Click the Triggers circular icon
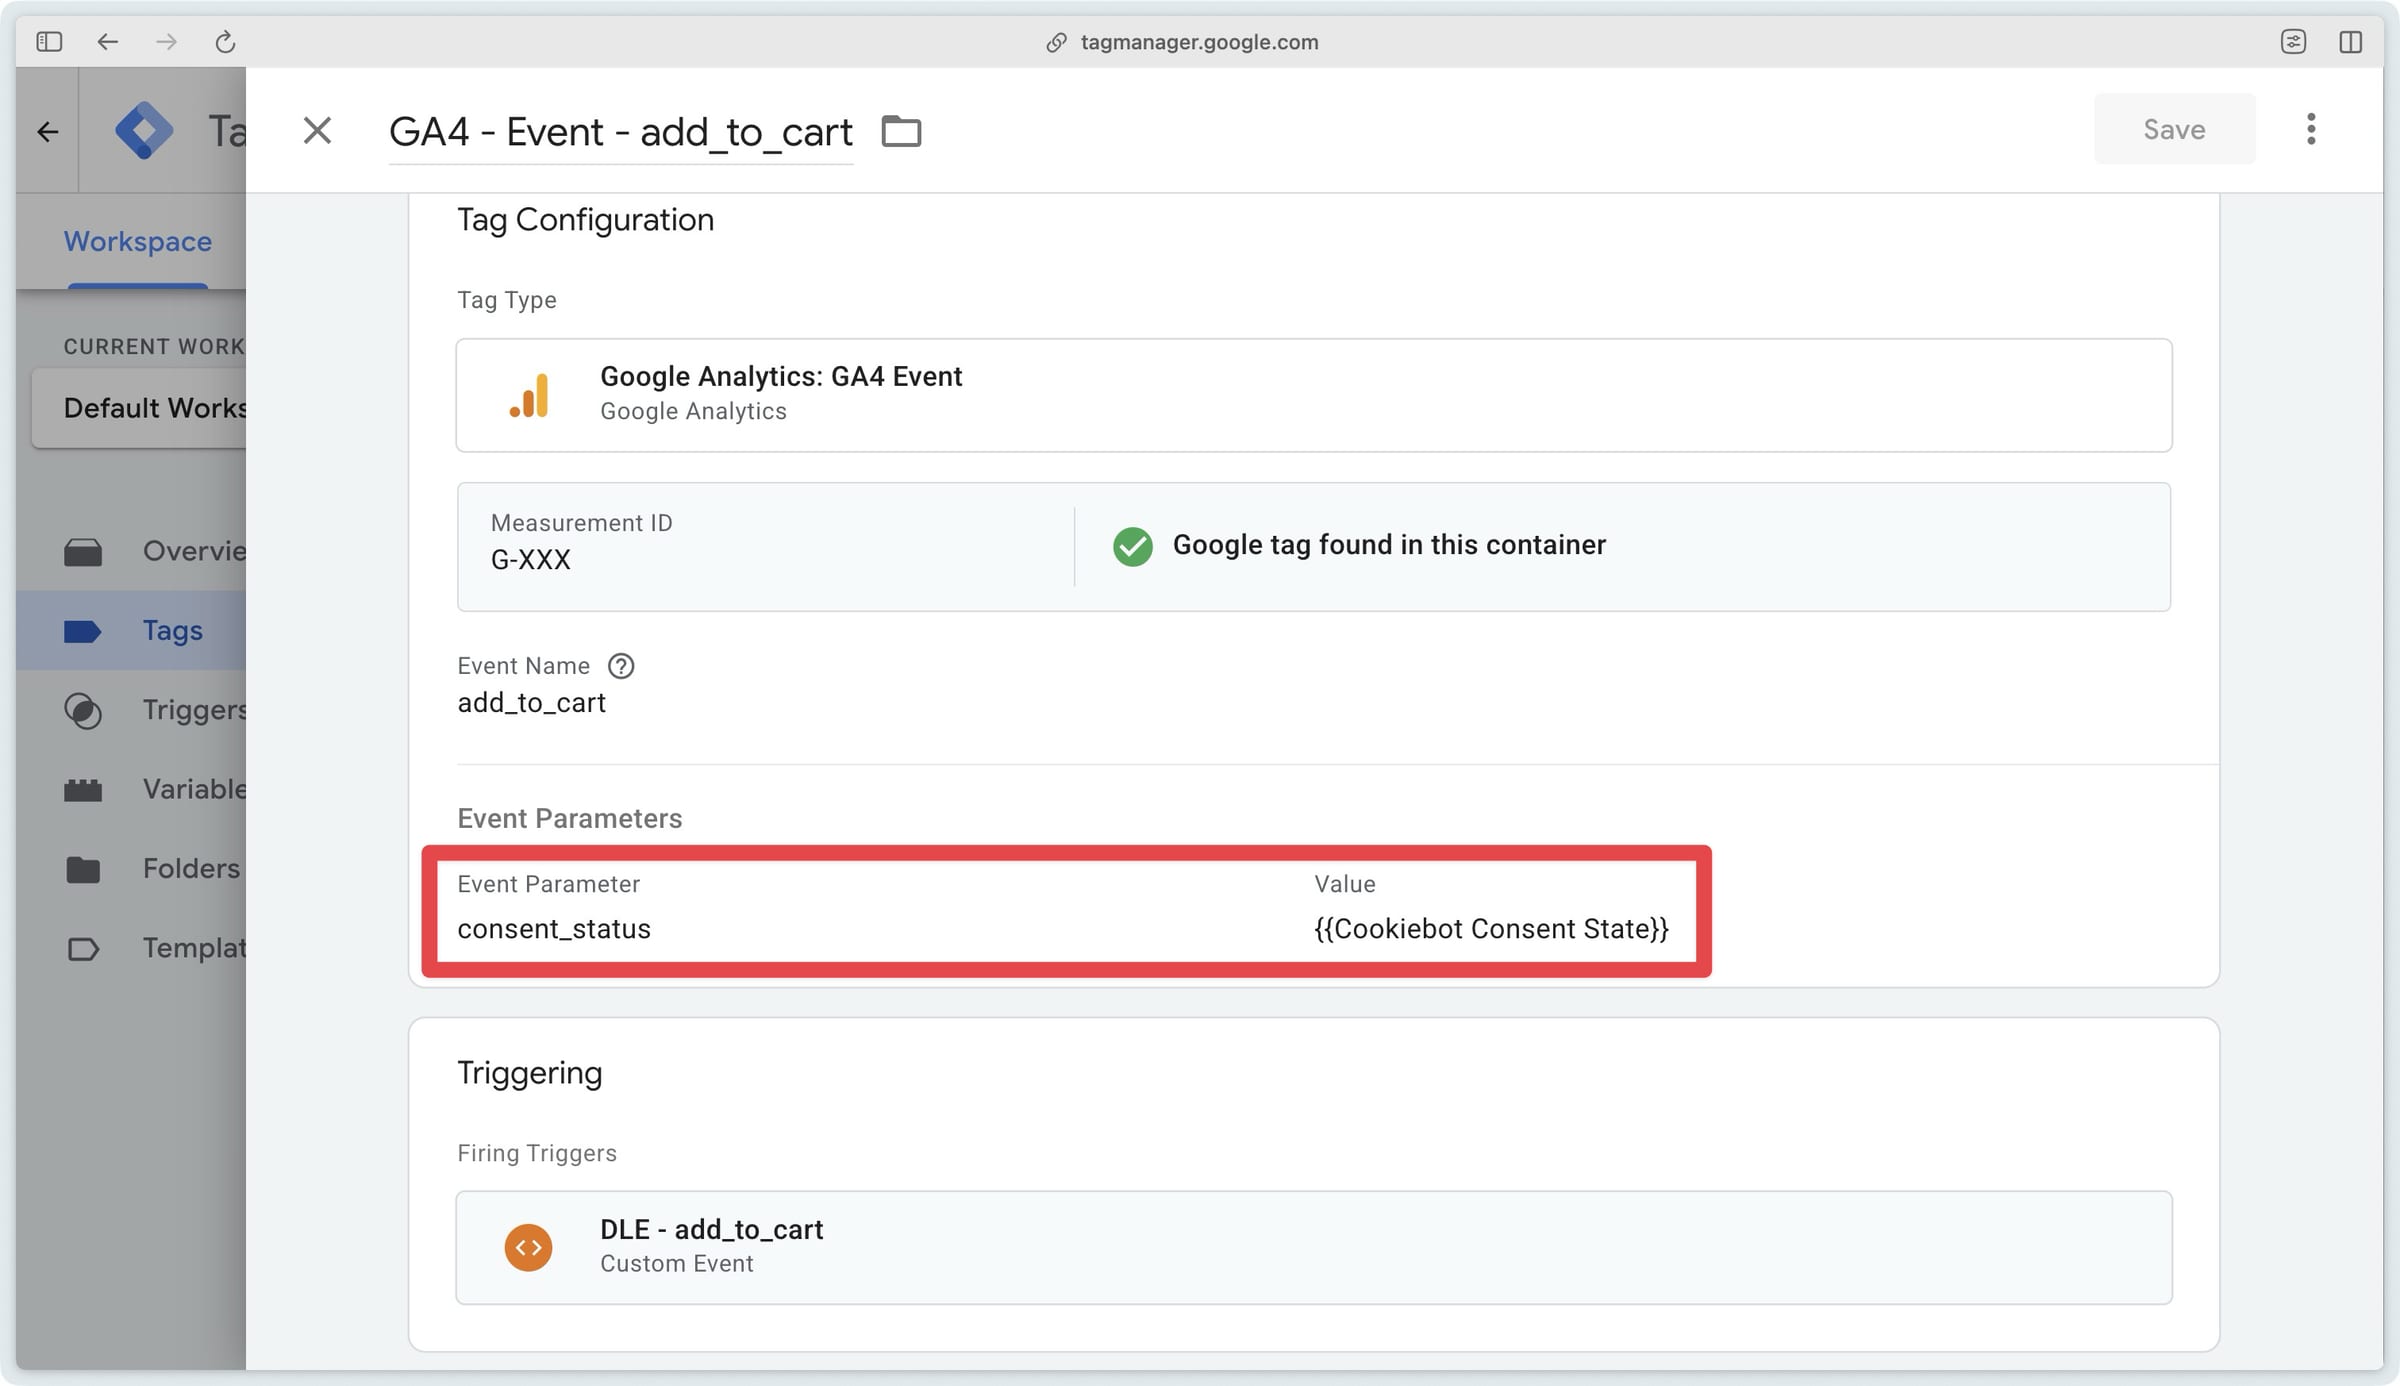Screen dimensions: 2400x1386 pyautogui.click(x=83, y=710)
